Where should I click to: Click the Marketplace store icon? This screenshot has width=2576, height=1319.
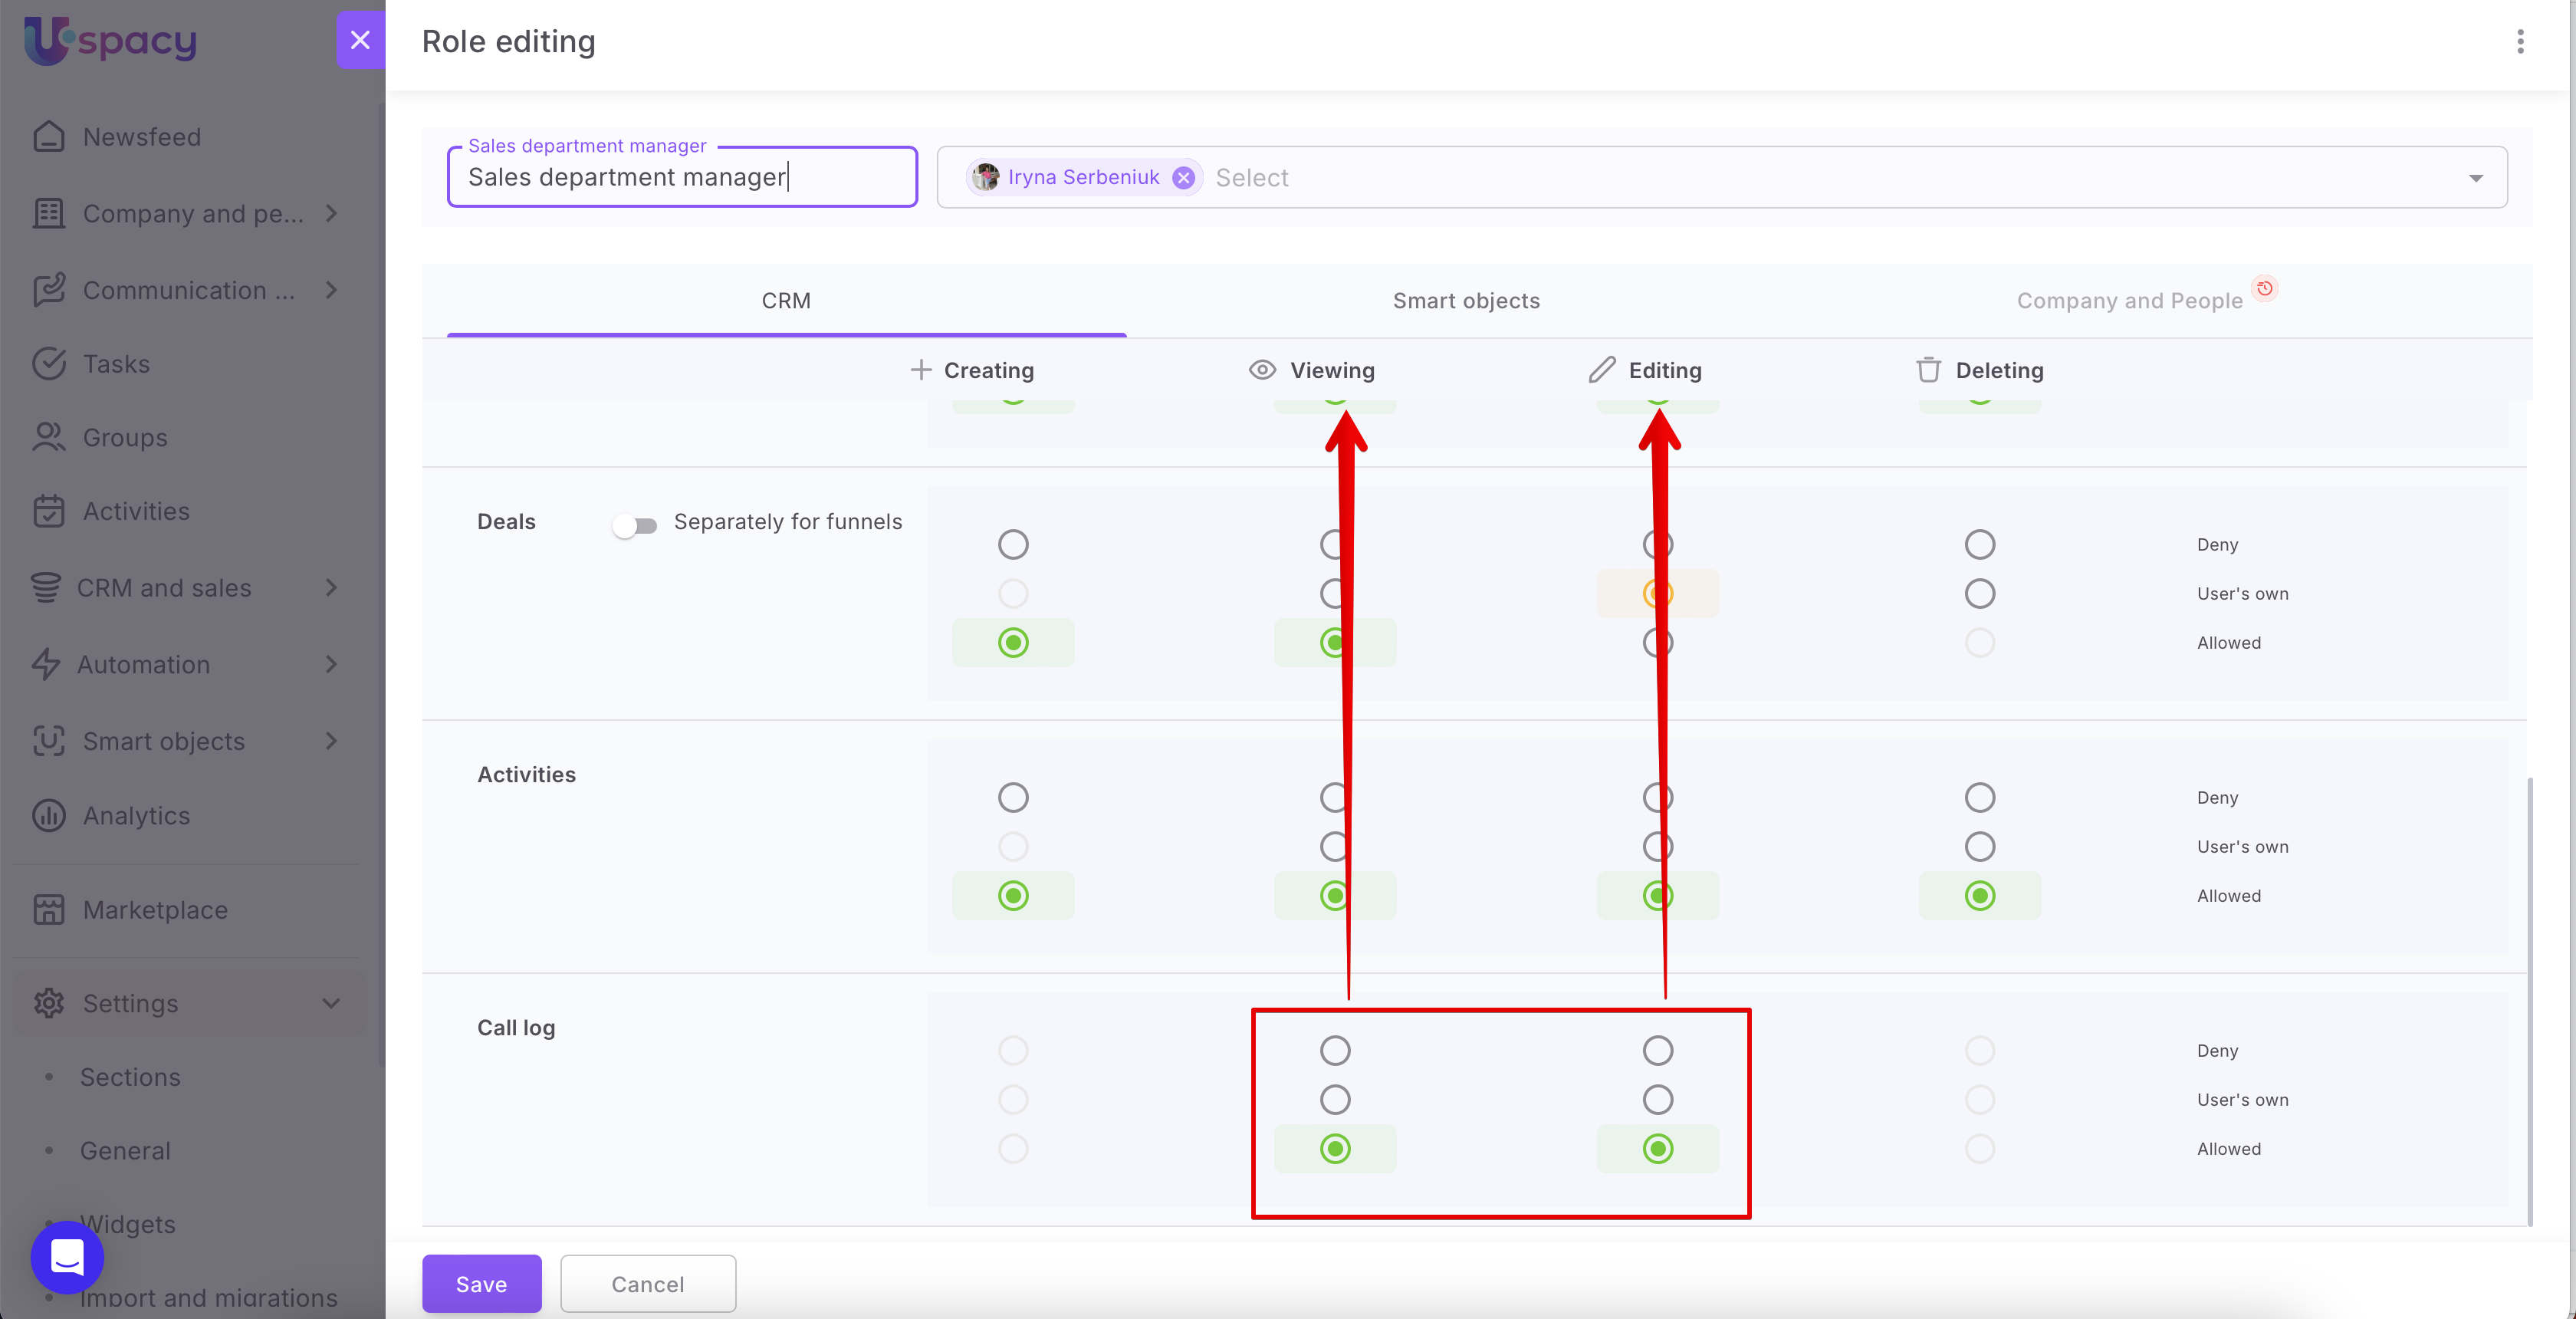point(48,910)
